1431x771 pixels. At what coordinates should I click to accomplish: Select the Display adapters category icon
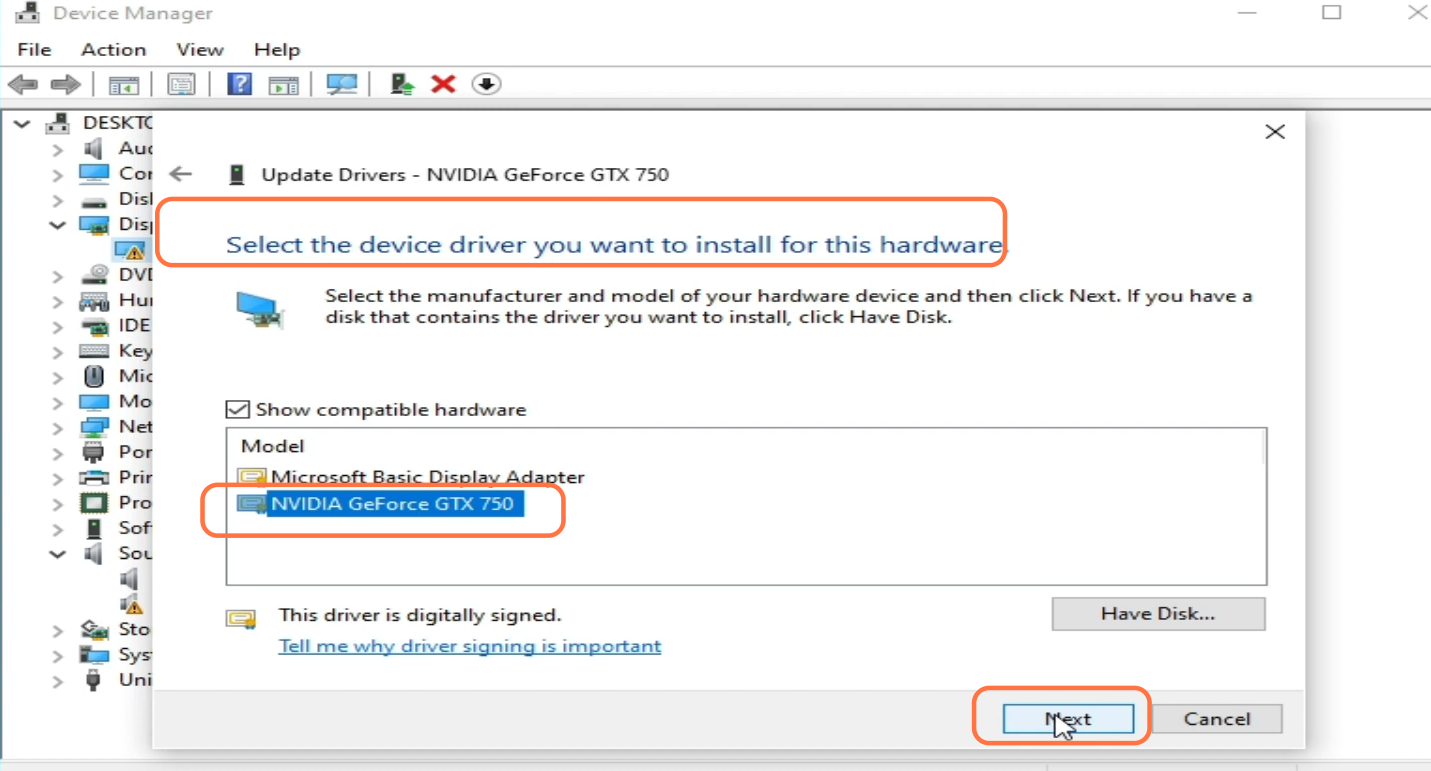pyautogui.click(x=94, y=224)
